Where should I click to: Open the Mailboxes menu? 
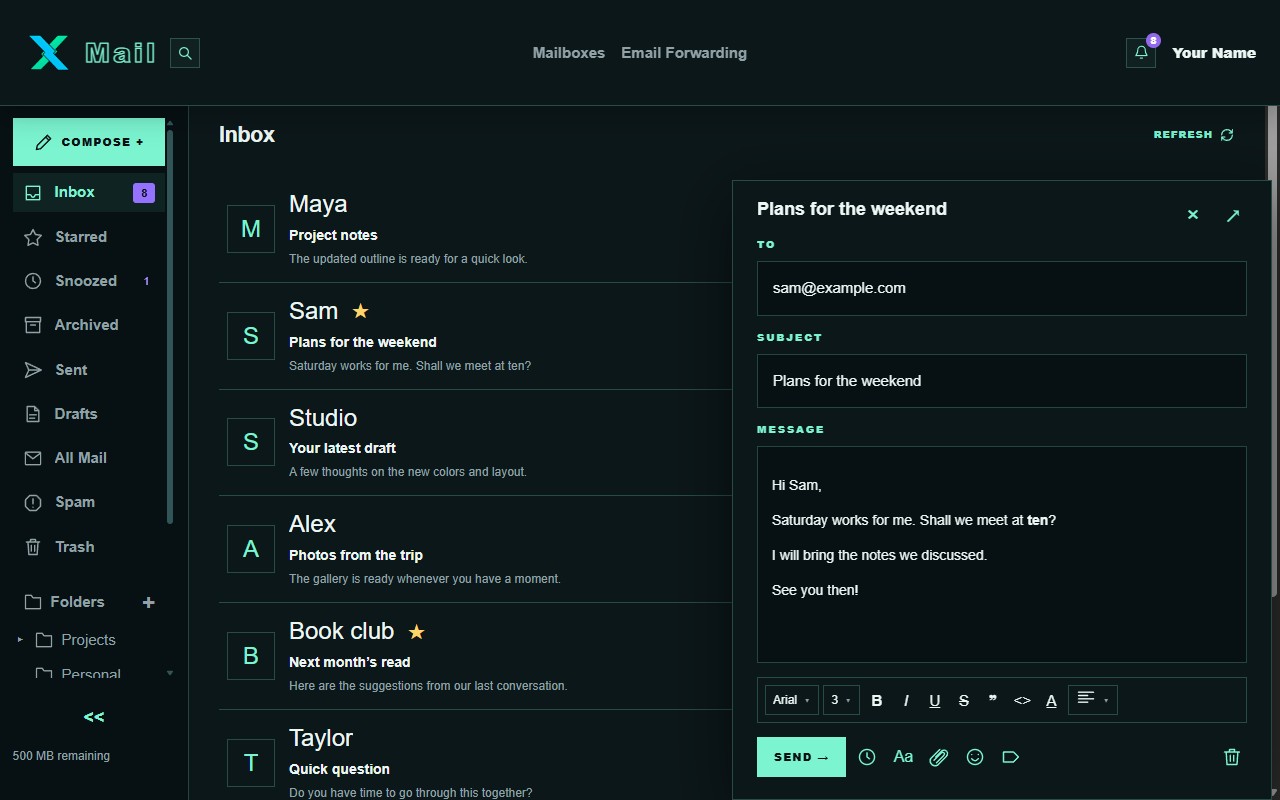569,53
